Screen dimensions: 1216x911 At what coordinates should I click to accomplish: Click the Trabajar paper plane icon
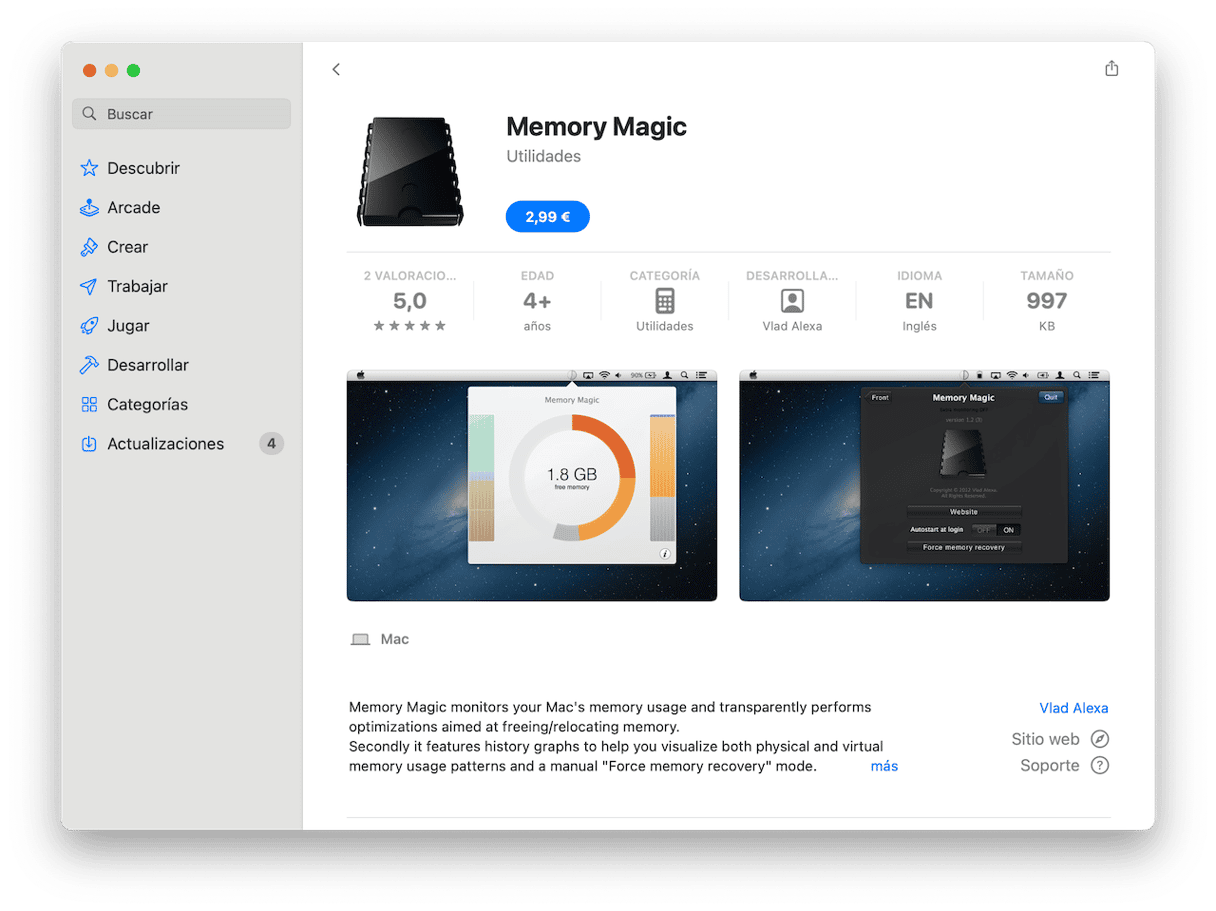(x=89, y=286)
